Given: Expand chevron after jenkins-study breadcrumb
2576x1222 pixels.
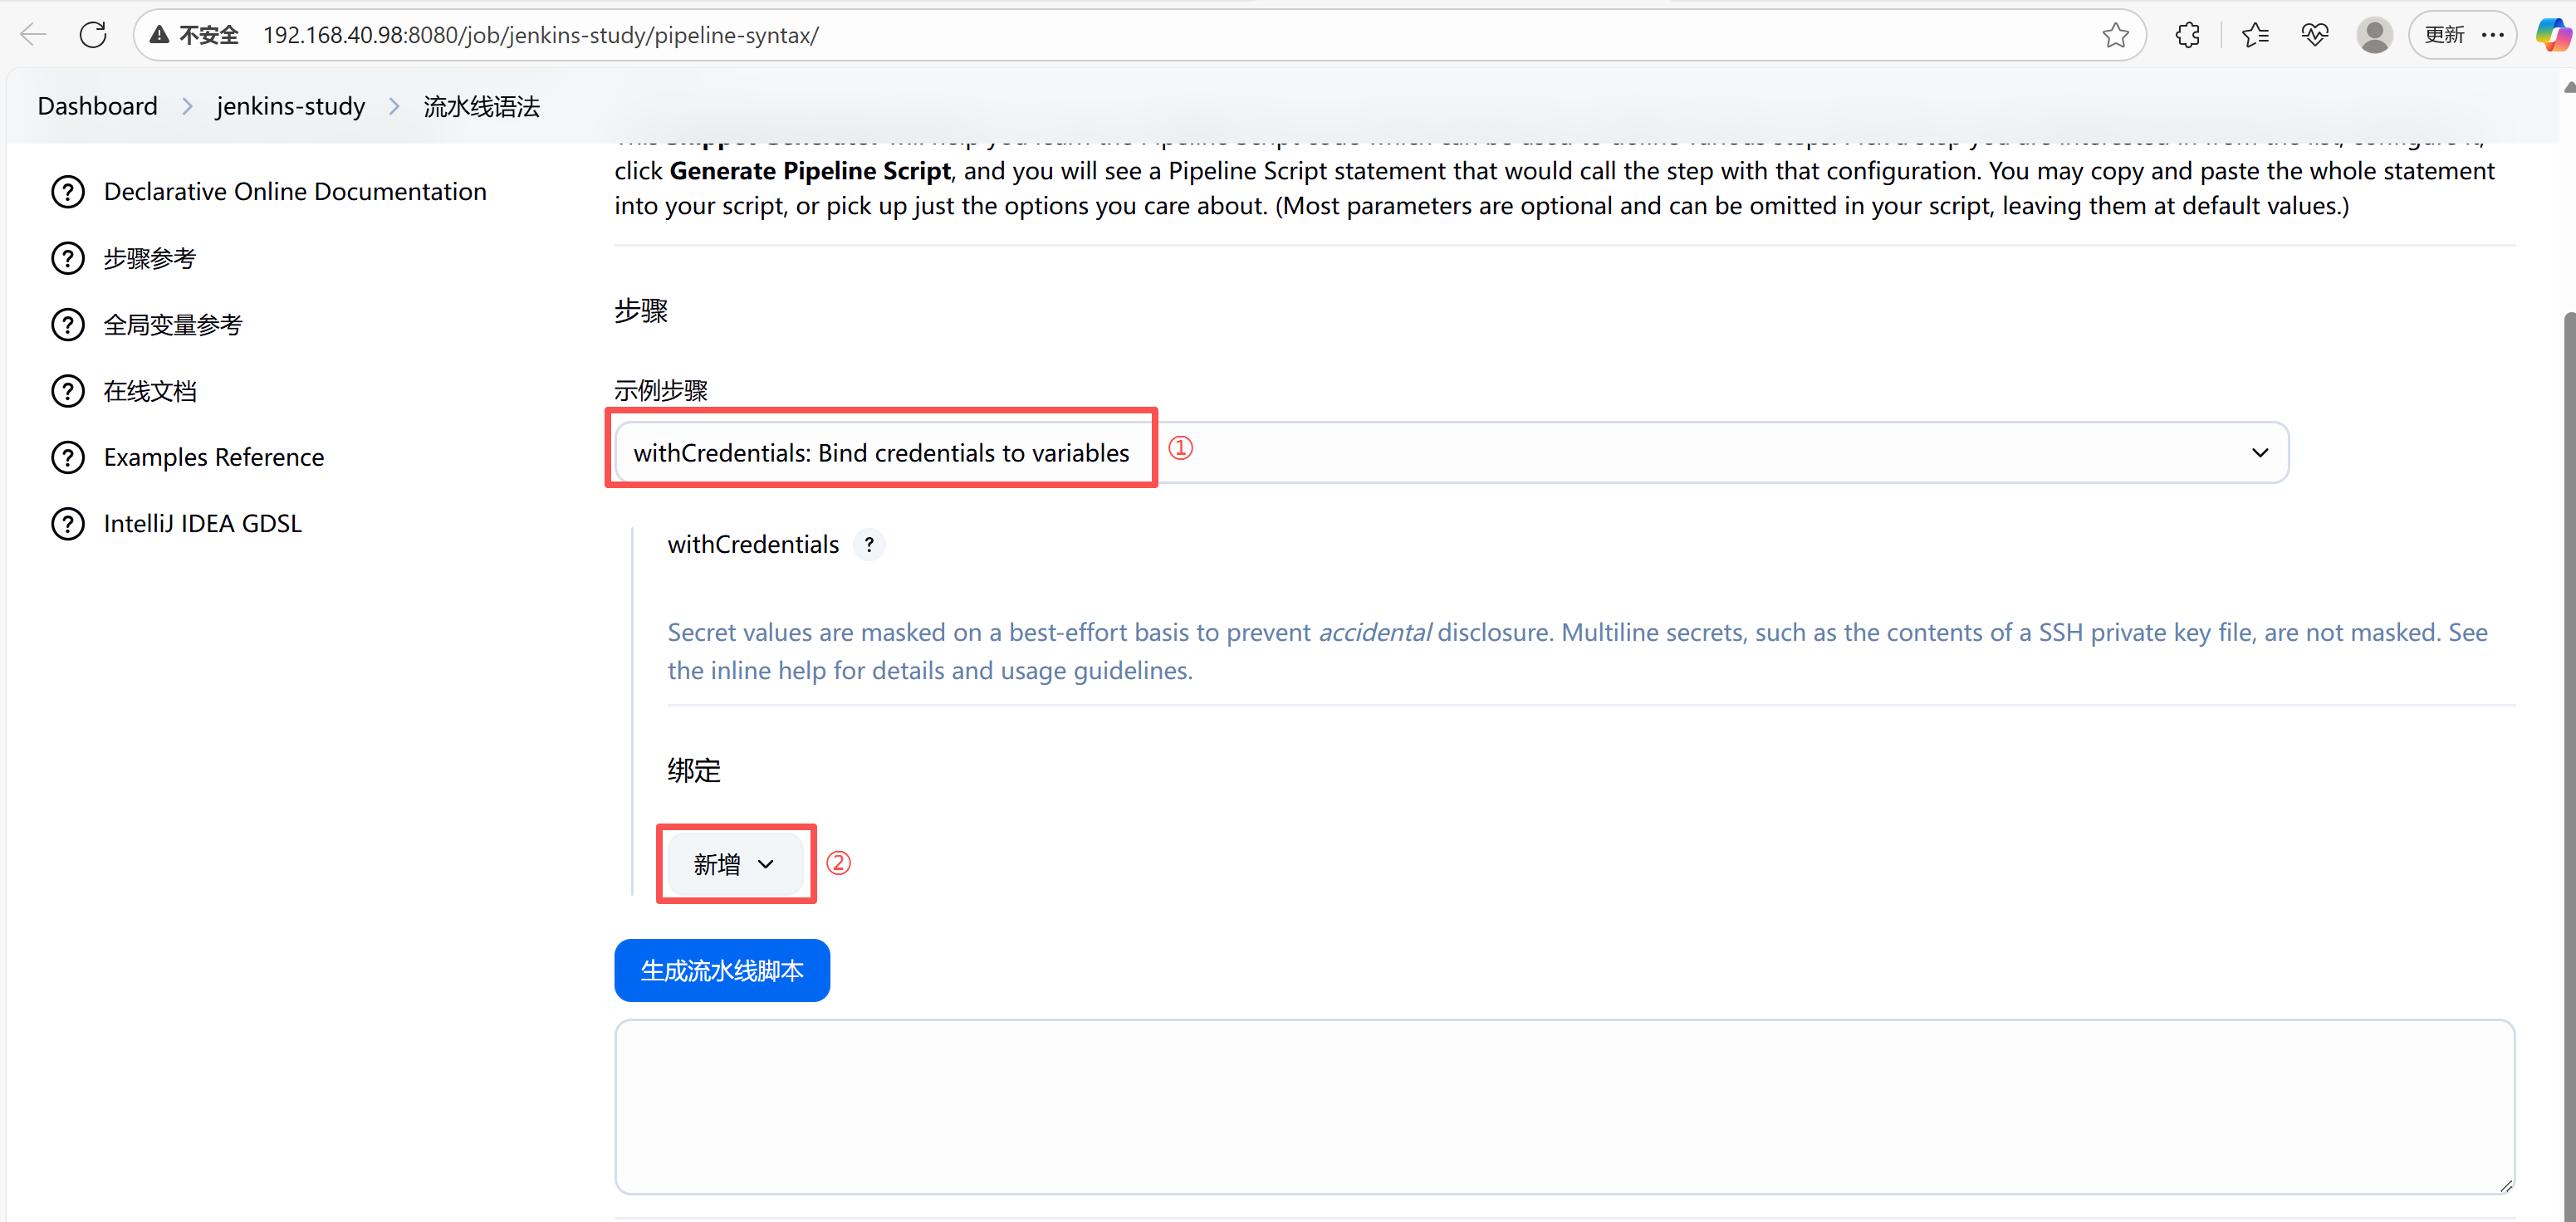Looking at the screenshot, I should tap(394, 107).
